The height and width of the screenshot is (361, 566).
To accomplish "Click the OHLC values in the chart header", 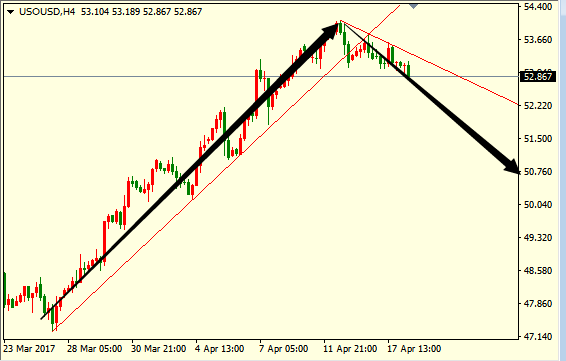I will 141,12.
